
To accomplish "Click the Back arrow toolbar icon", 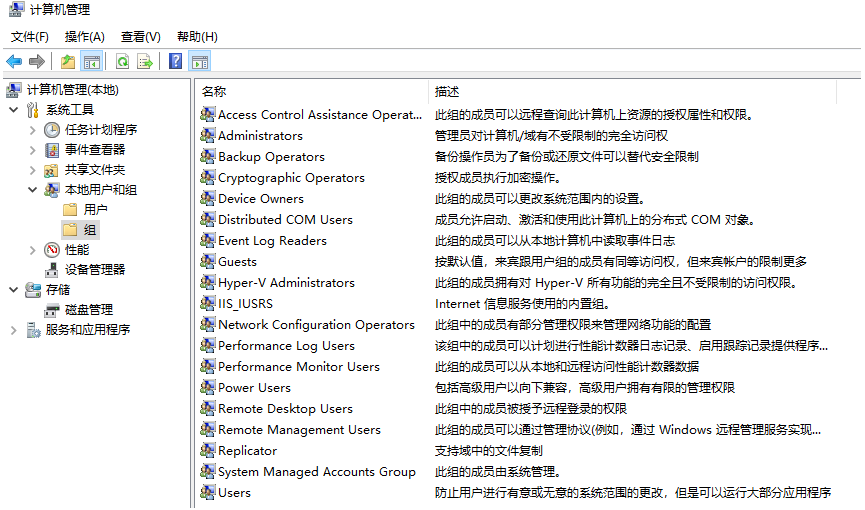I will (x=14, y=61).
